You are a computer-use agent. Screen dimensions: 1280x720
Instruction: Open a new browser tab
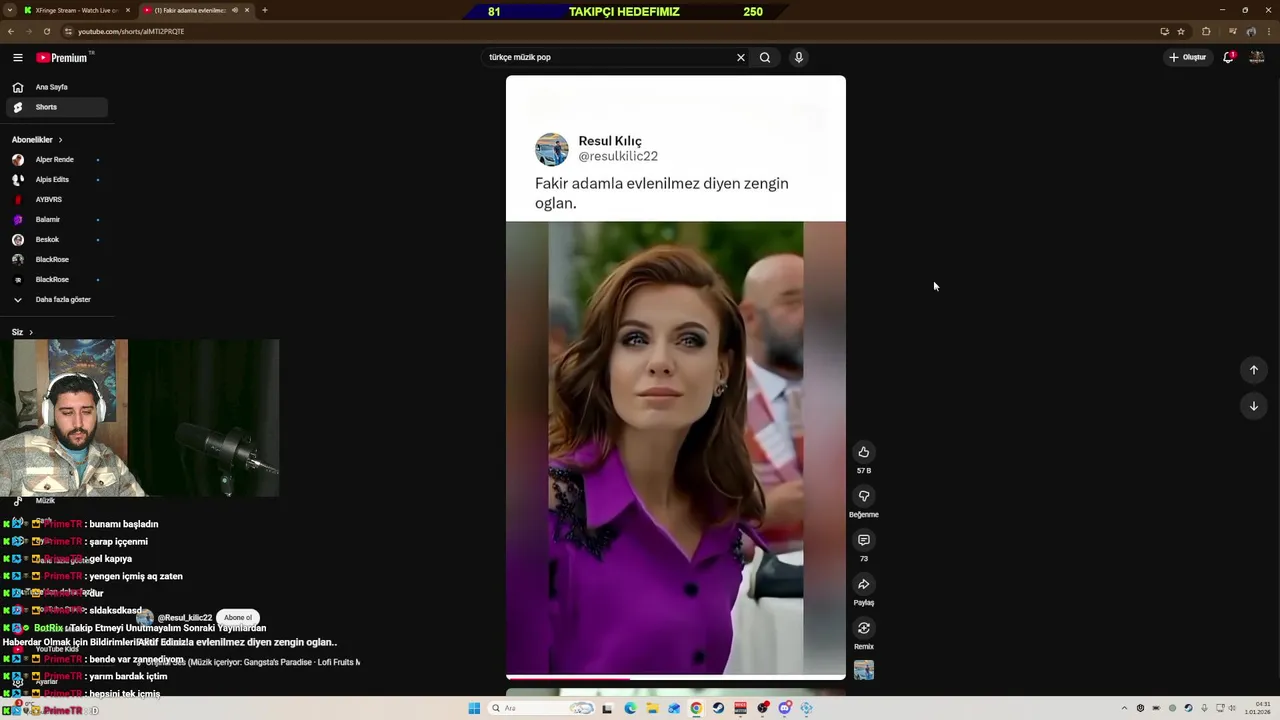tap(264, 10)
